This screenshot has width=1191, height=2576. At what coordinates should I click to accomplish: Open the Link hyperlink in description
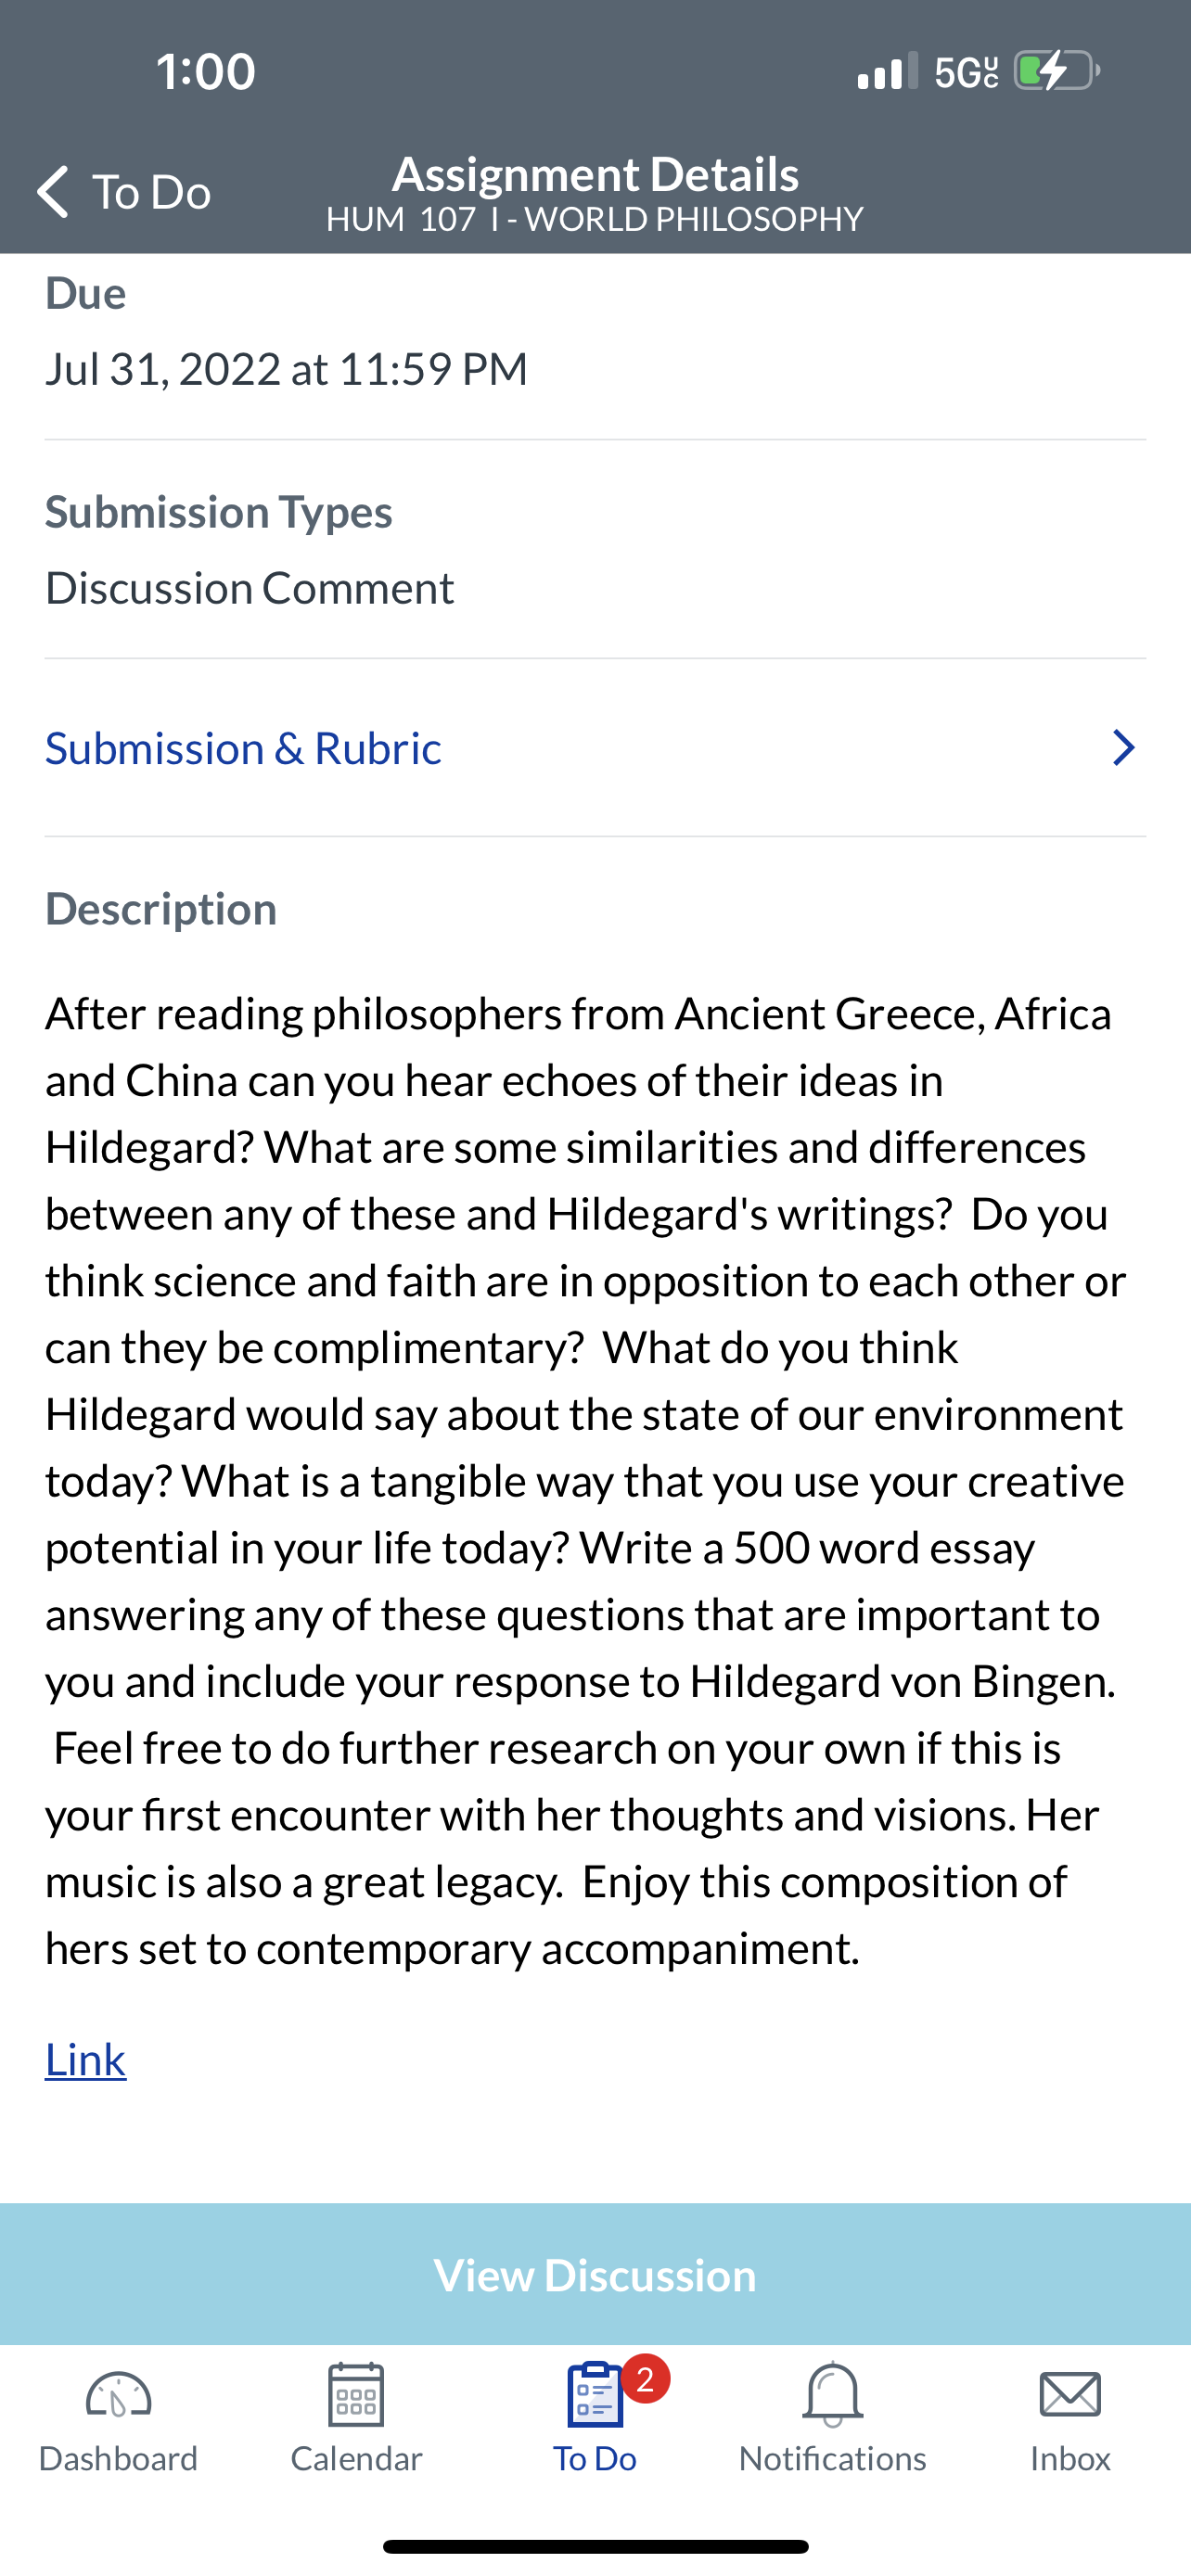86,2059
